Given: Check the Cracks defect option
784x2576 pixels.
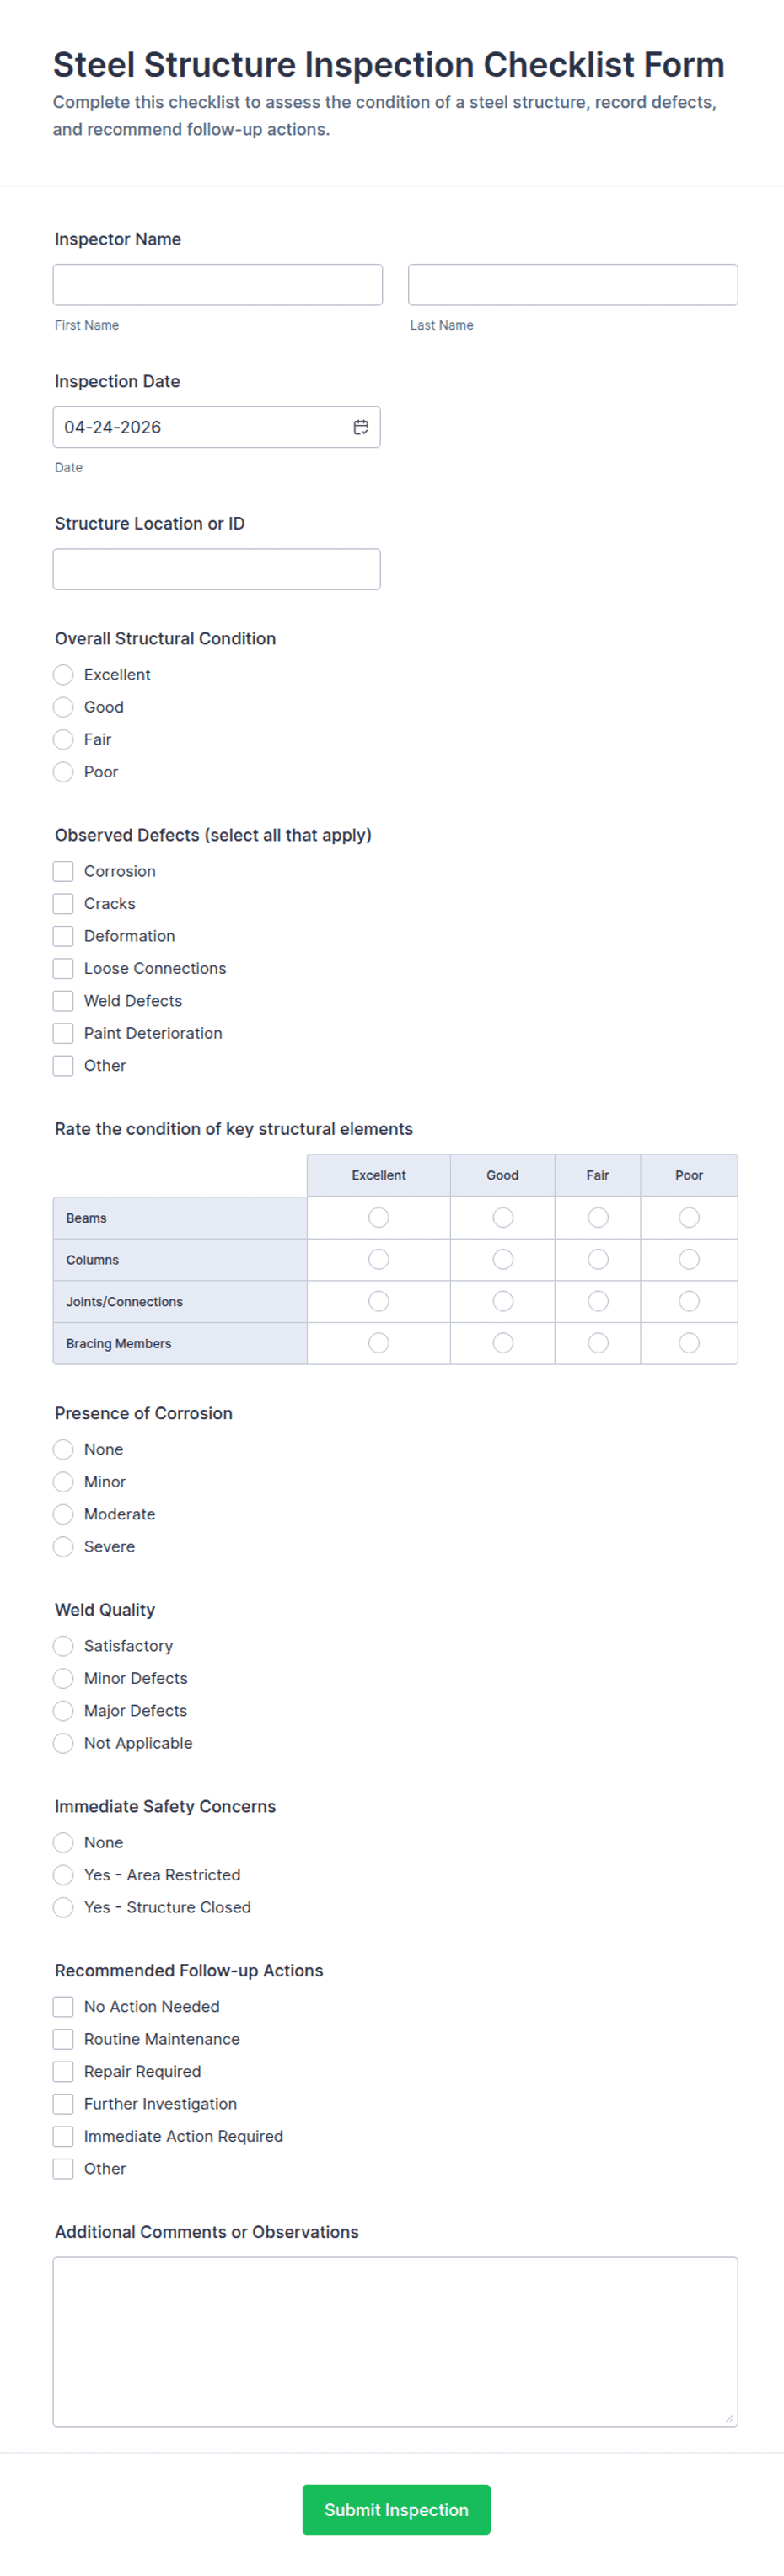Looking at the screenshot, I should tap(63, 903).
